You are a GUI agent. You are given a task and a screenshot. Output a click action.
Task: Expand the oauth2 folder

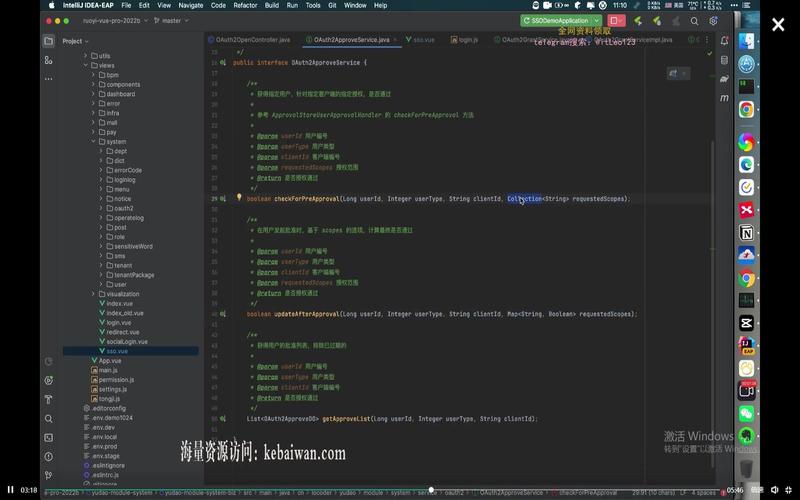101,208
